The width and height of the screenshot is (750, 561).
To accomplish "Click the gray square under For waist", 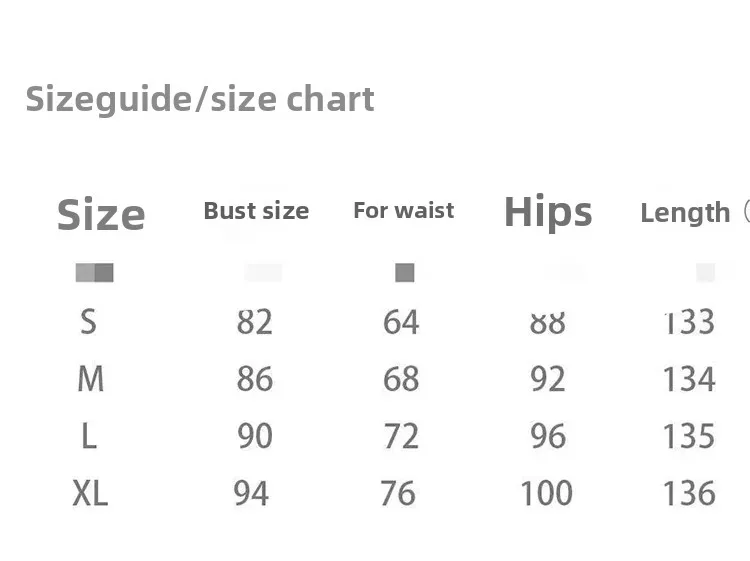I will (x=404, y=272).
